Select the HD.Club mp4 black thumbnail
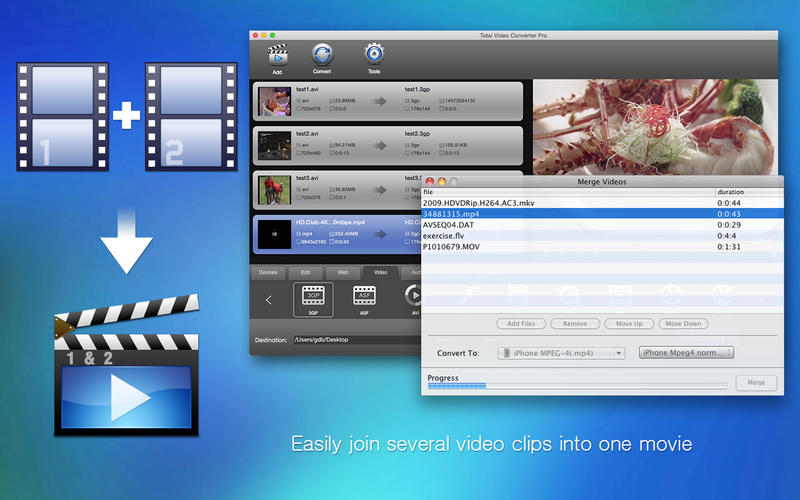Image resolution: width=800 pixels, height=500 pixels. (x=274, y=234)
